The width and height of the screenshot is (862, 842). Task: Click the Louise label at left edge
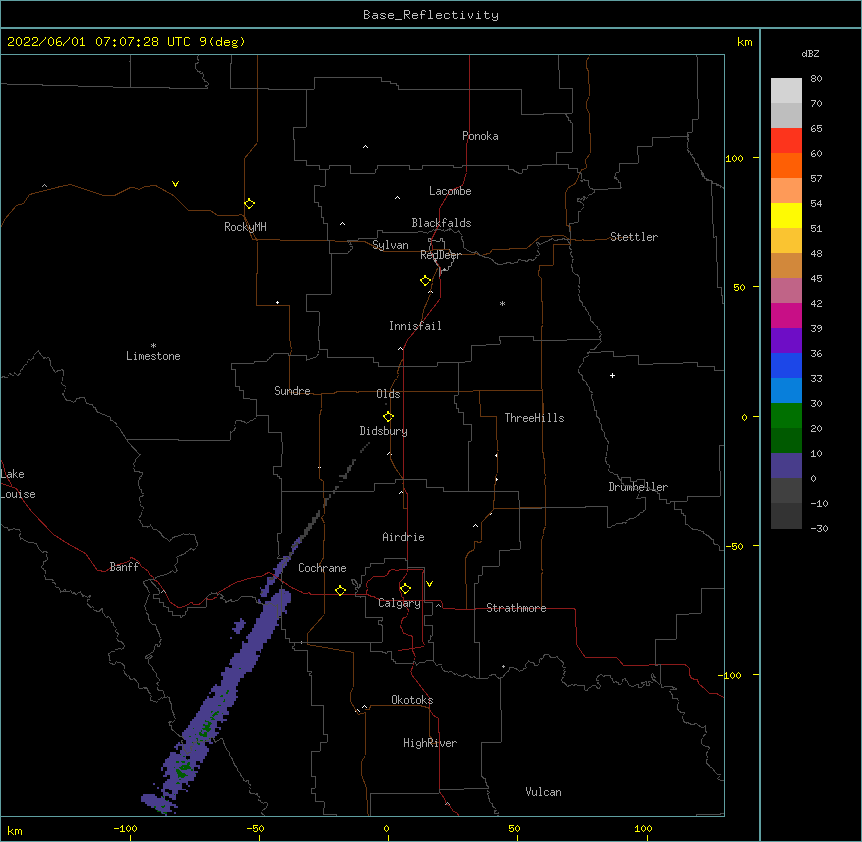tap(18, 494)
